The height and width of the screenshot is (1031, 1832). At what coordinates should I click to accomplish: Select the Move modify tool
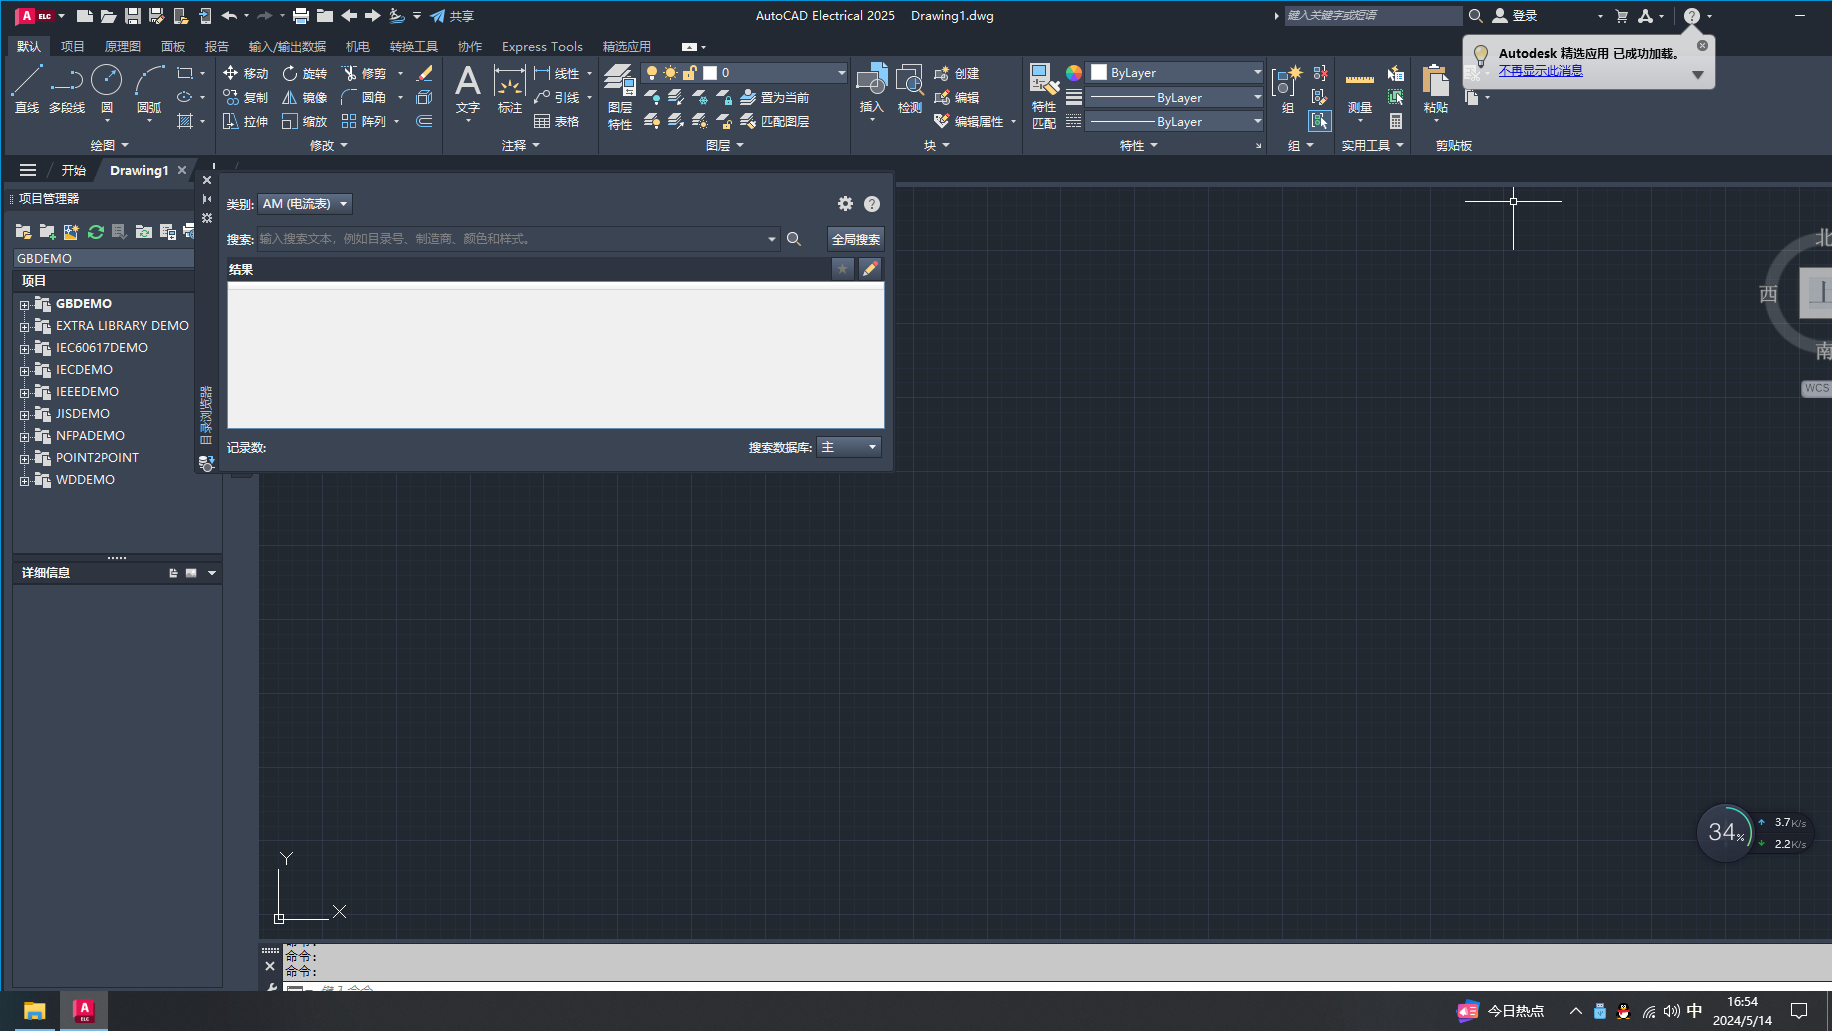pos(243,72)
